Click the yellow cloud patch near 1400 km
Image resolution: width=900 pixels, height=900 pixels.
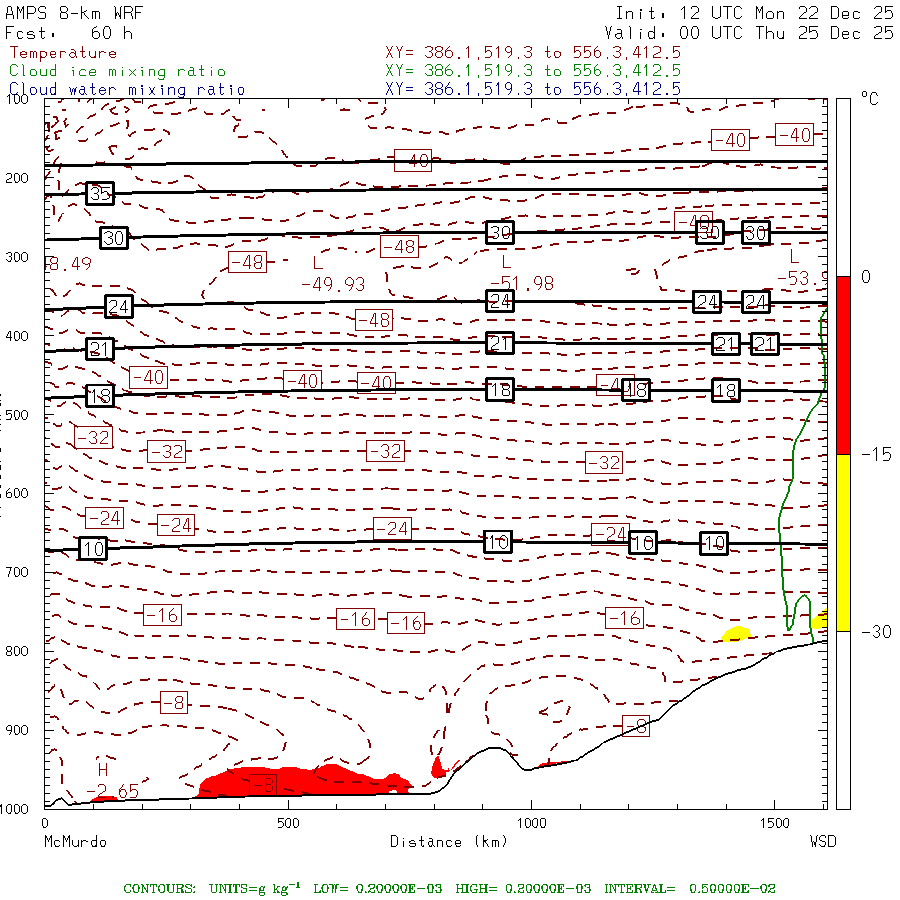tap(735, 634)
